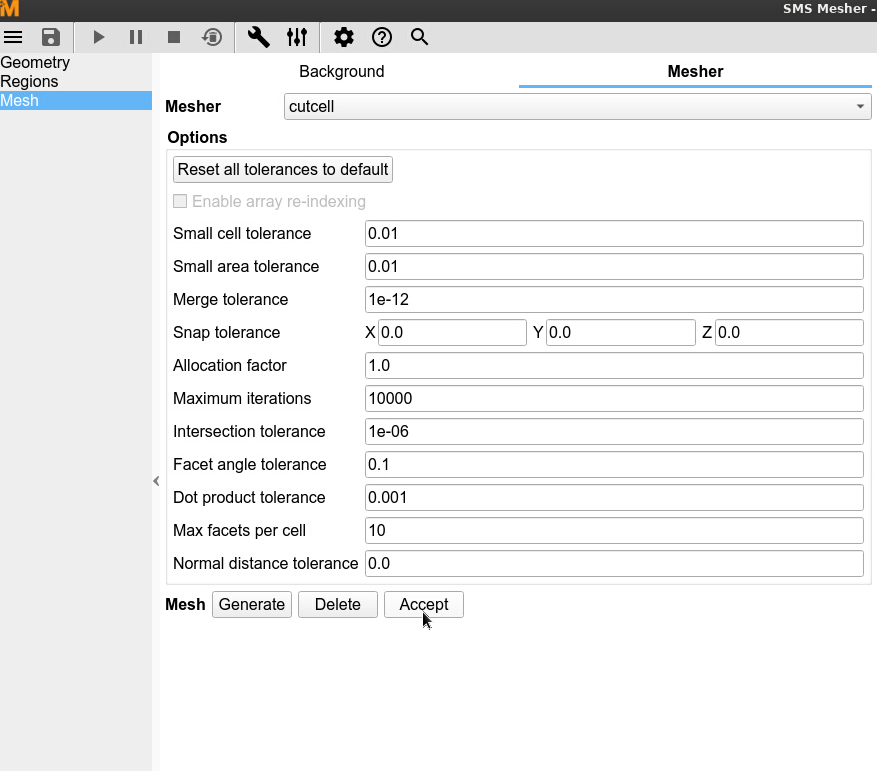Collapse the left navigation pane arrow

click(156, 481)
